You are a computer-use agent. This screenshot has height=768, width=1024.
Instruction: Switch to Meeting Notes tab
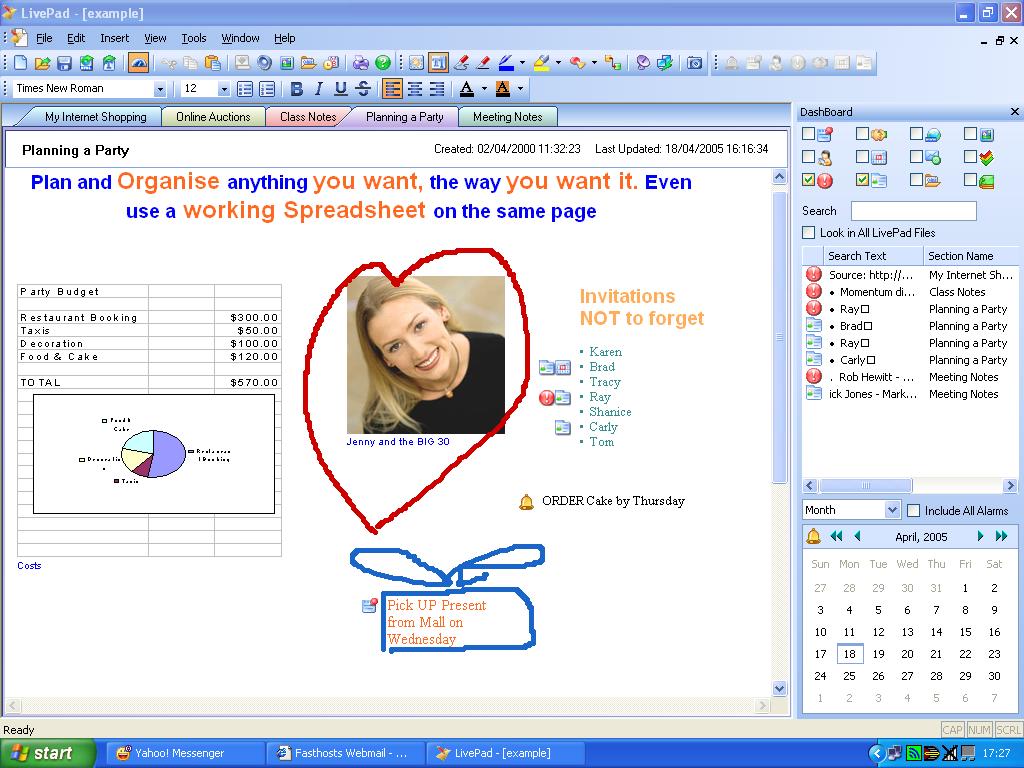pos(507,117)
